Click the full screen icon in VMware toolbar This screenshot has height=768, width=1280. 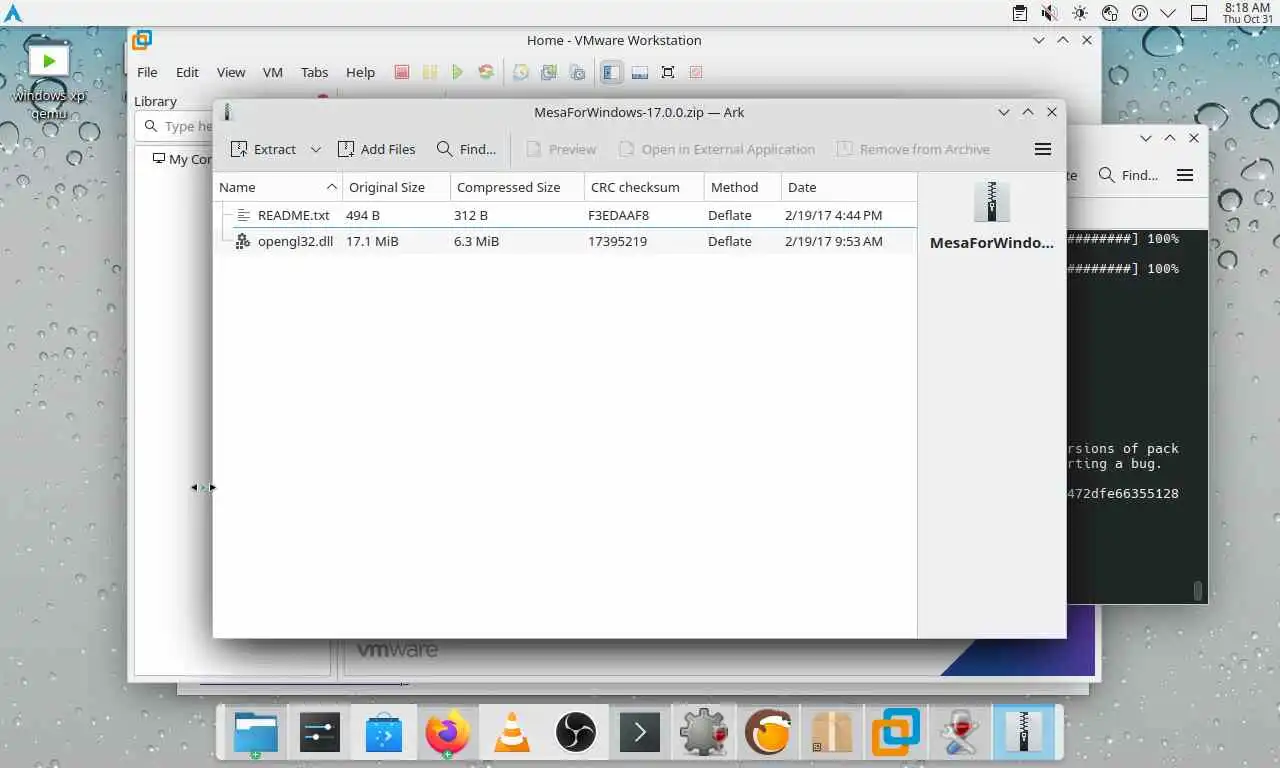(x=668, y=72)
